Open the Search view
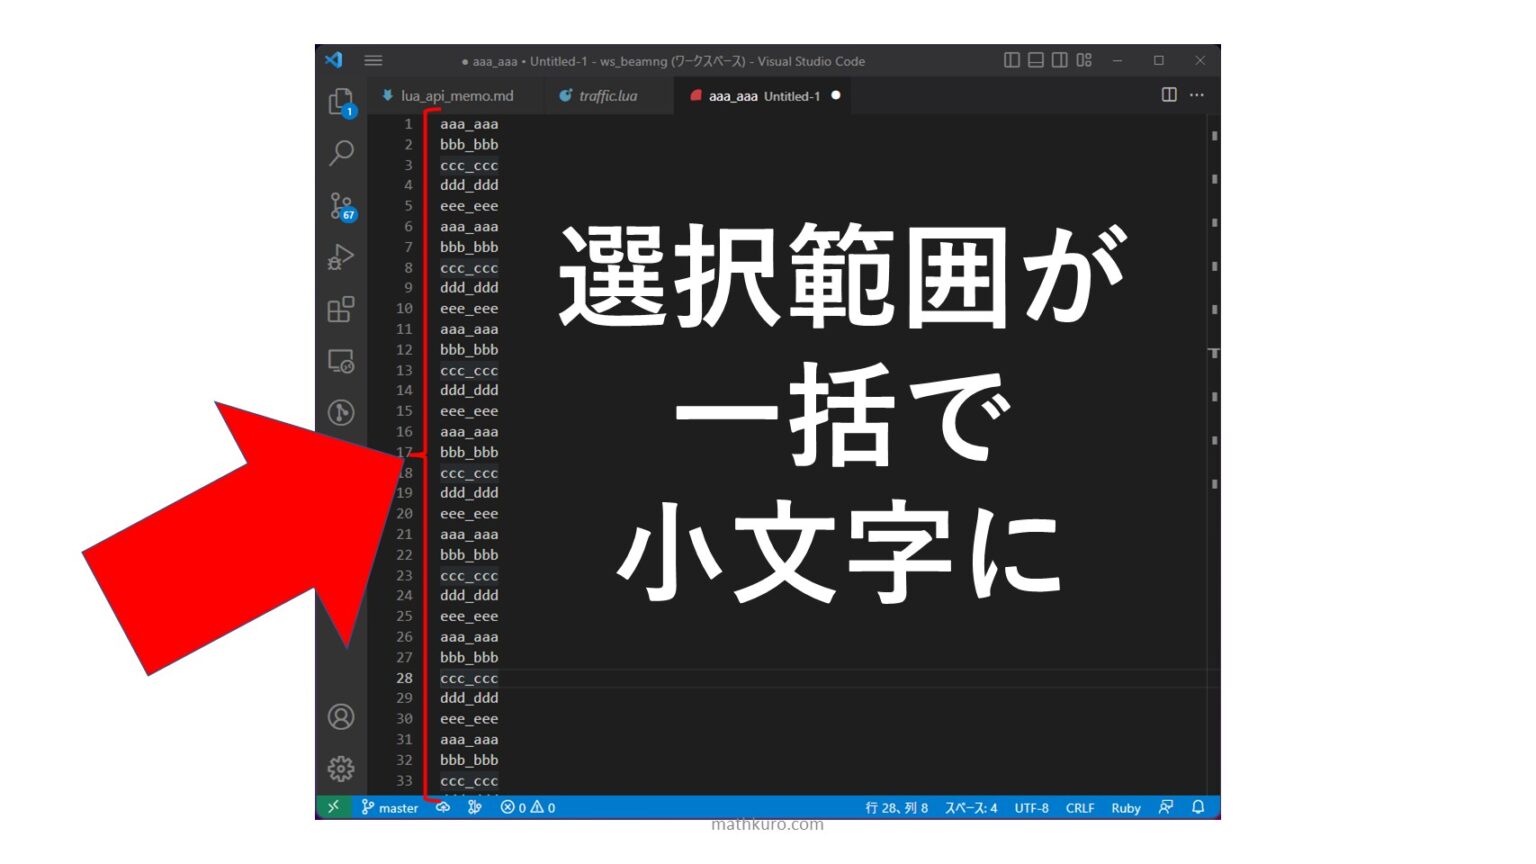The image size is (1536, 864). [x=341, y=152]
